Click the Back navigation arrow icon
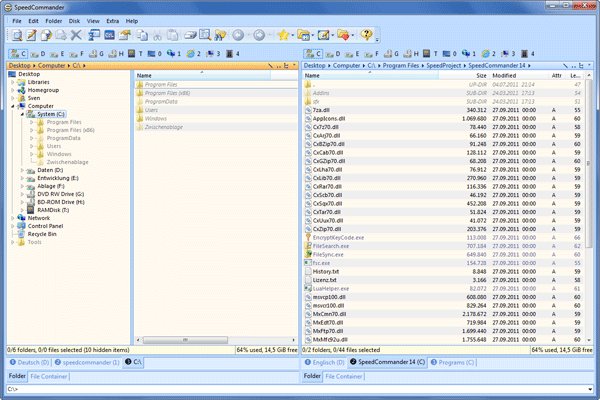This screenshot has width=600, height=400. pyautogui.click(x=238, y=35)
